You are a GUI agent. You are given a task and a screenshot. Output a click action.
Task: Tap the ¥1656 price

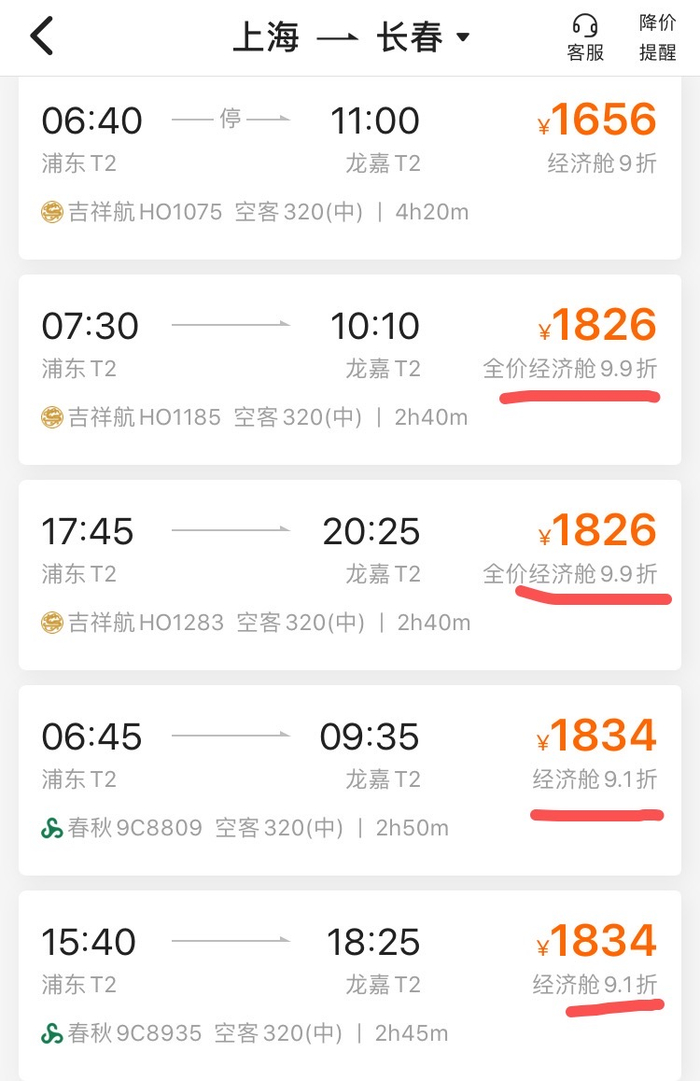coord(598,121)
